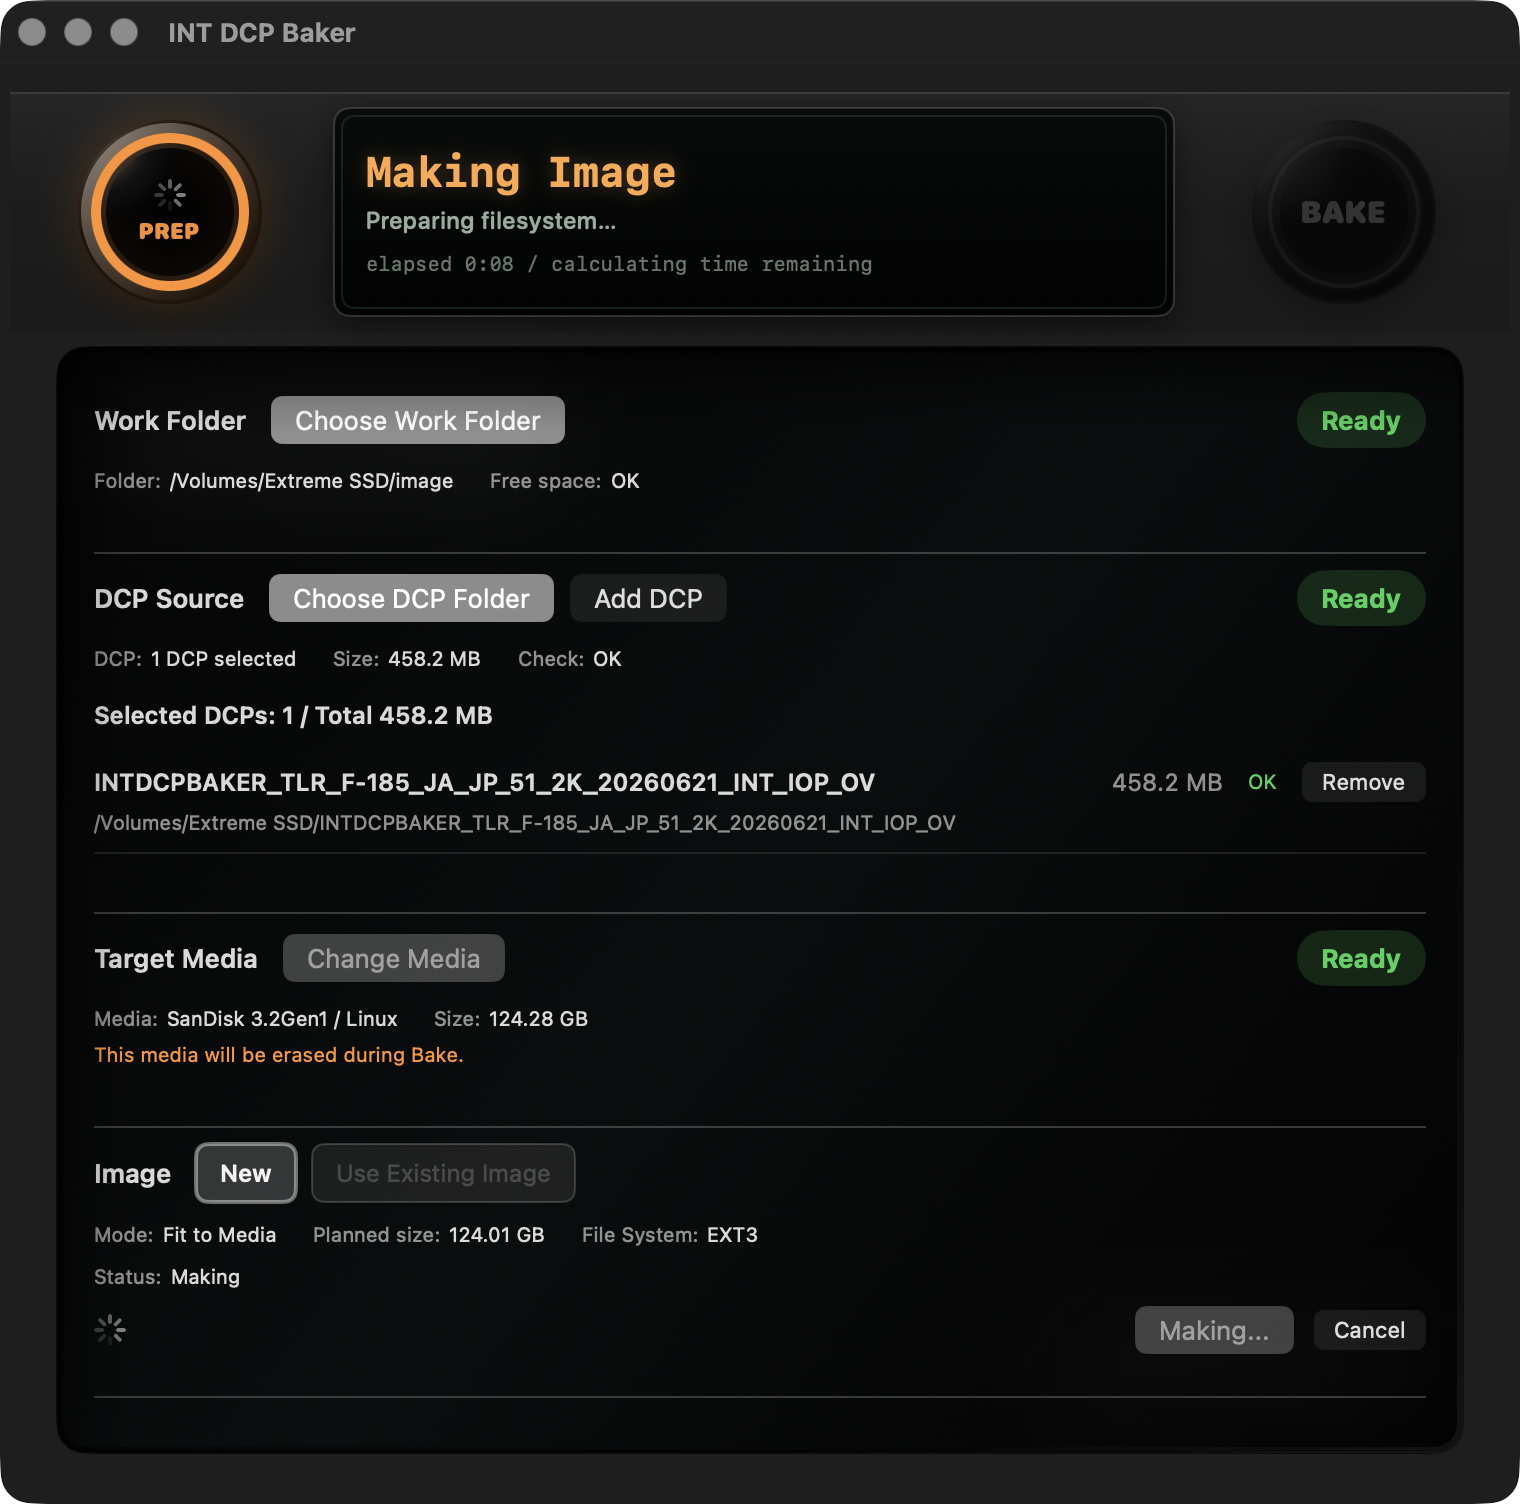Viewport: 1520px width, 1504px height.
Task: Click the Check: OK value
Action: point(607,659)
